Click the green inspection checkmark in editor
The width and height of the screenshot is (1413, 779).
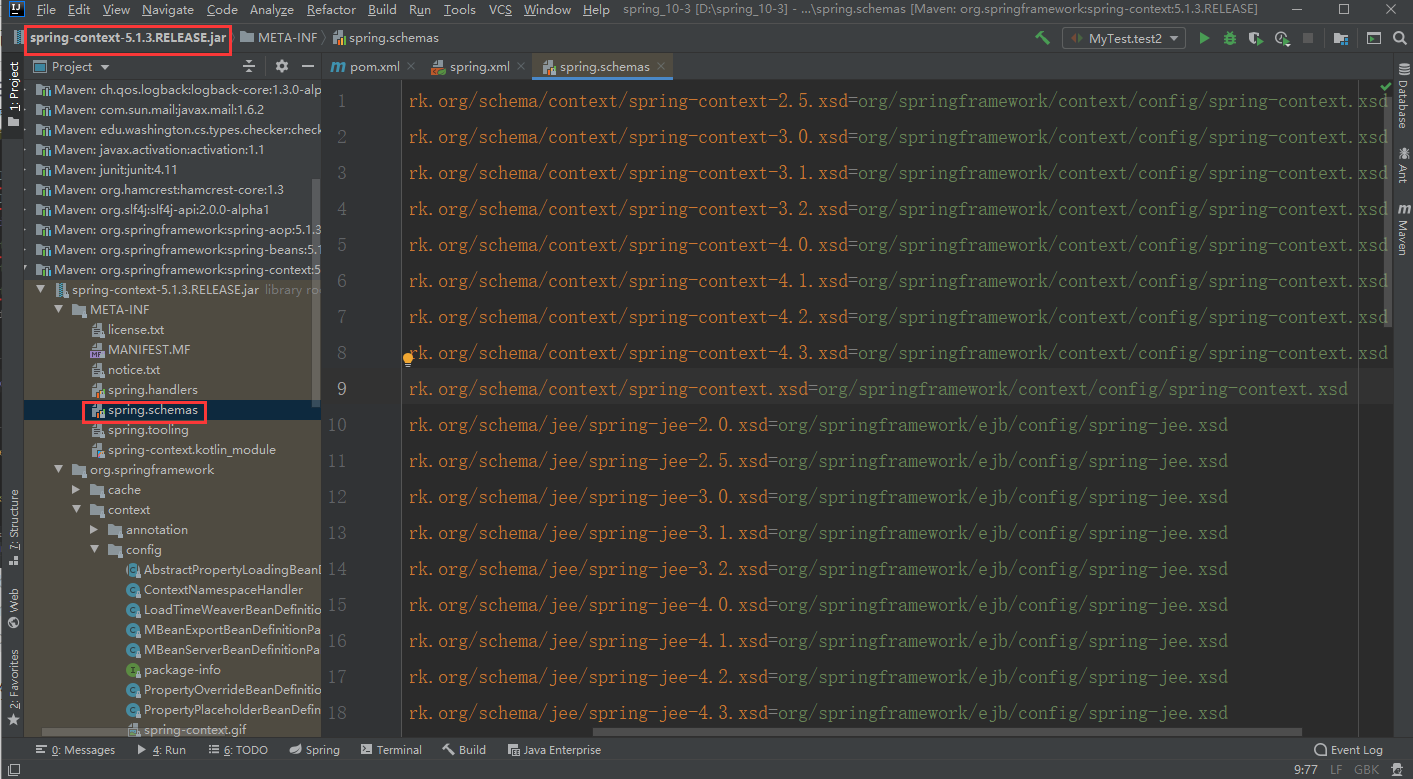click(x=1384, y=88)
